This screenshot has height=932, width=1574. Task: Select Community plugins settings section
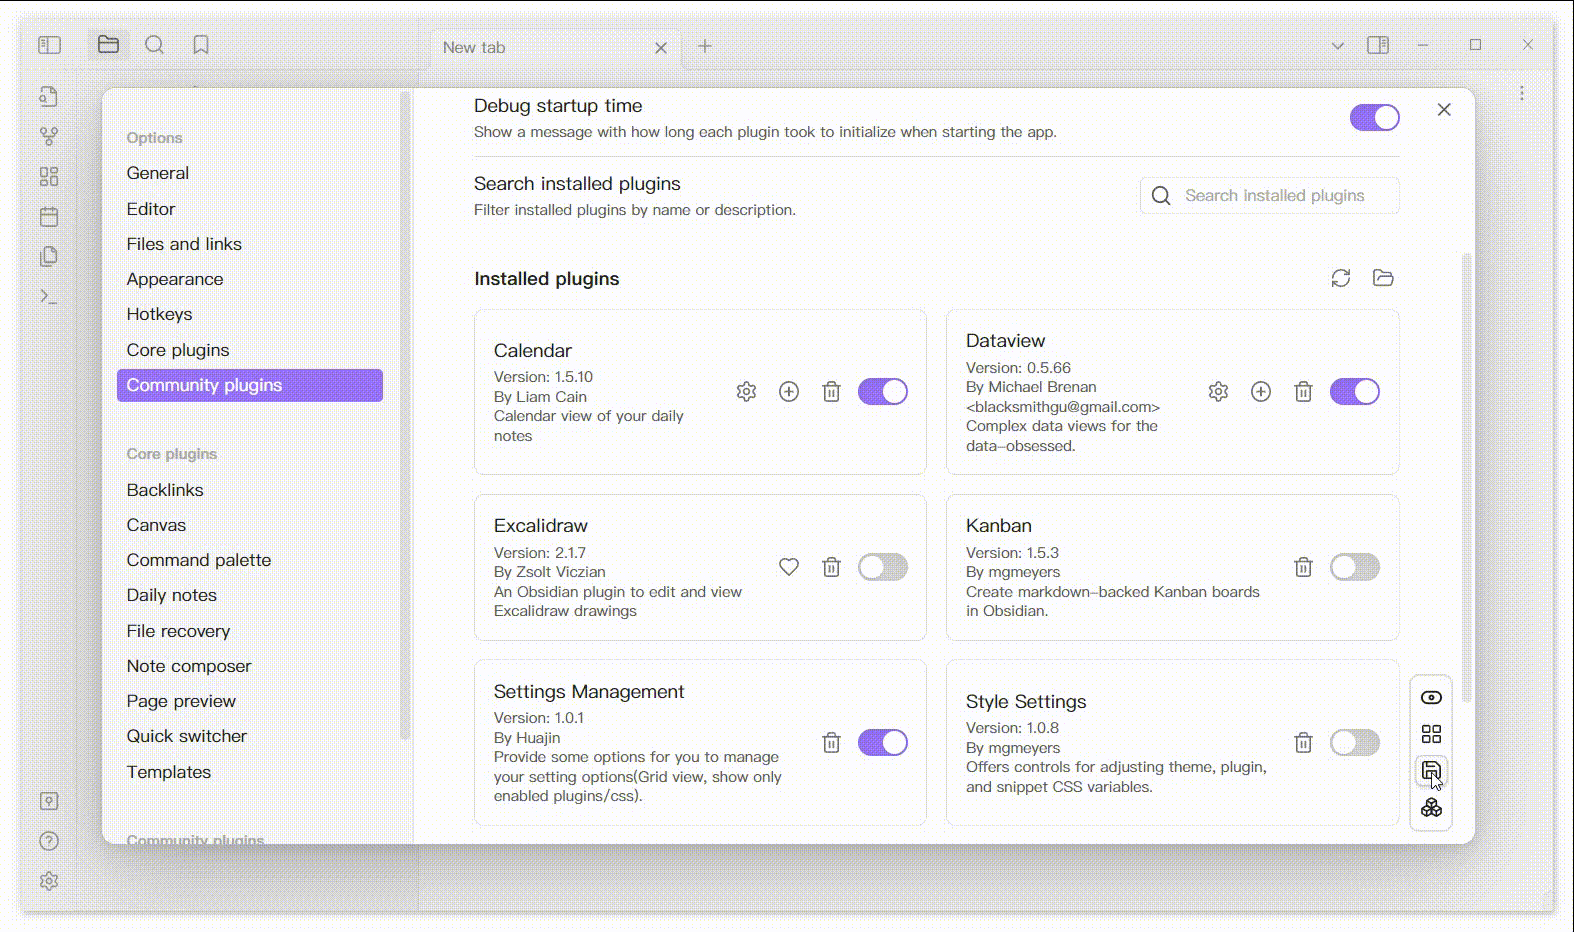pyautogui.click(x=250, y=385)
